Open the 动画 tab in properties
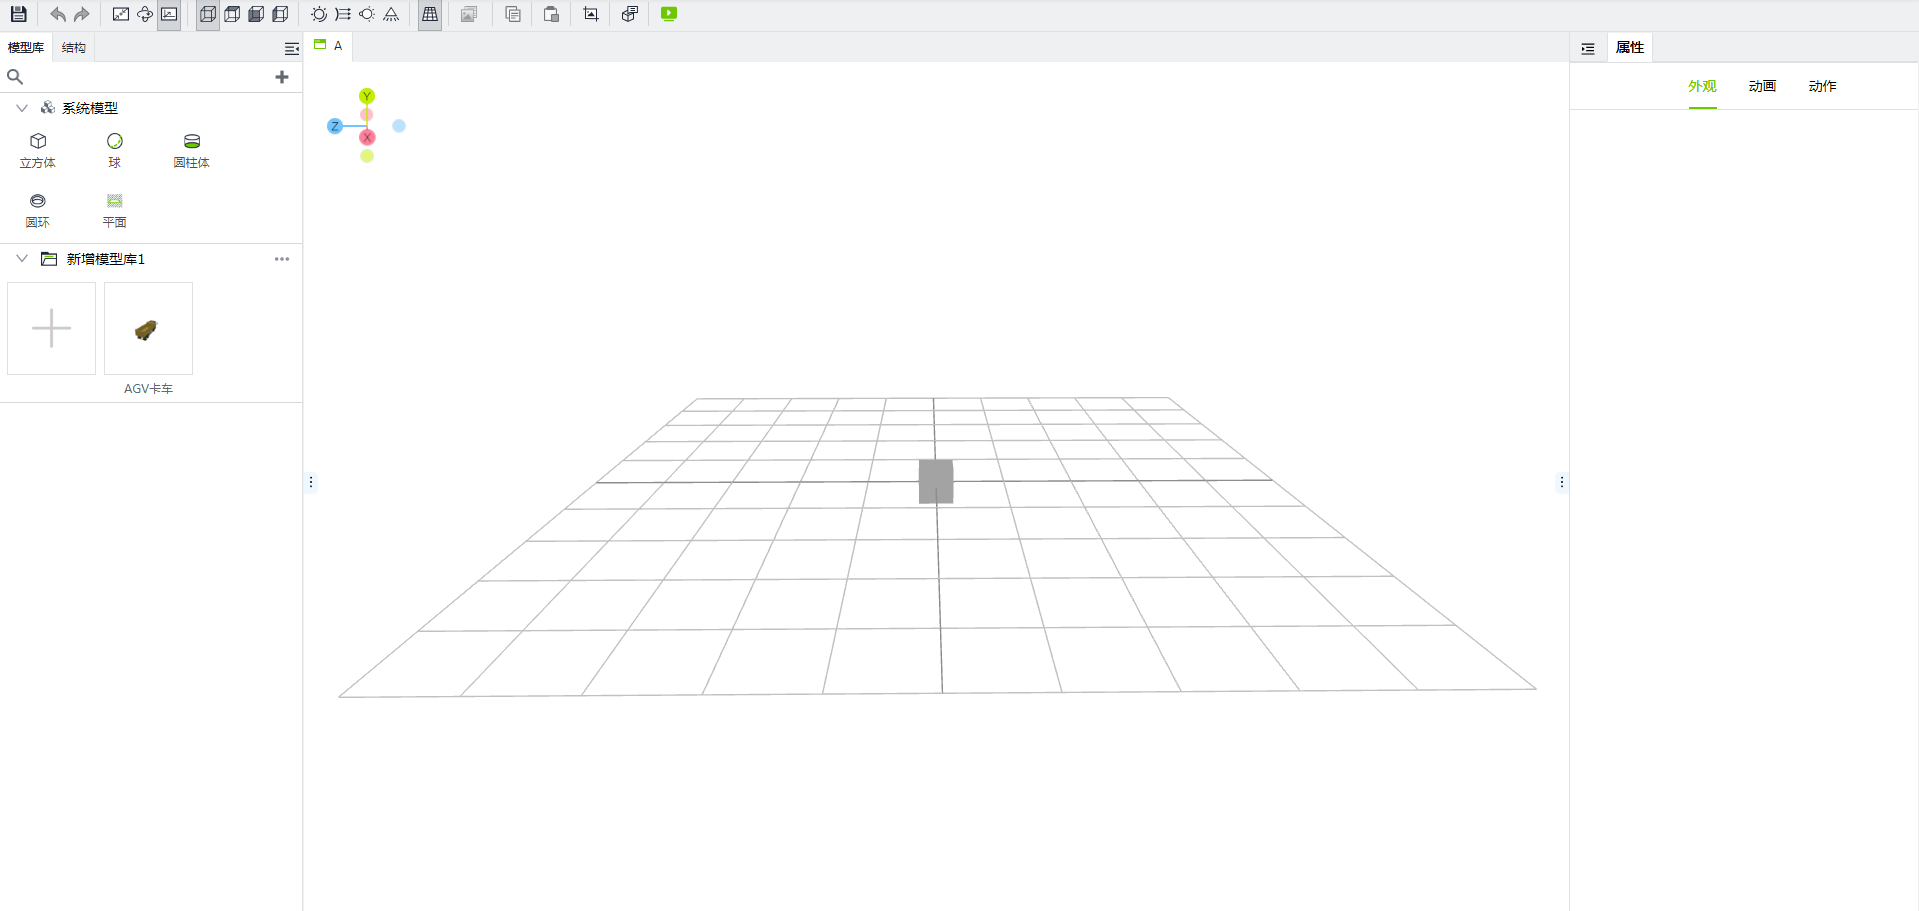The image size is (1919, 911). pyautogui.click(x=1762, y=86)
